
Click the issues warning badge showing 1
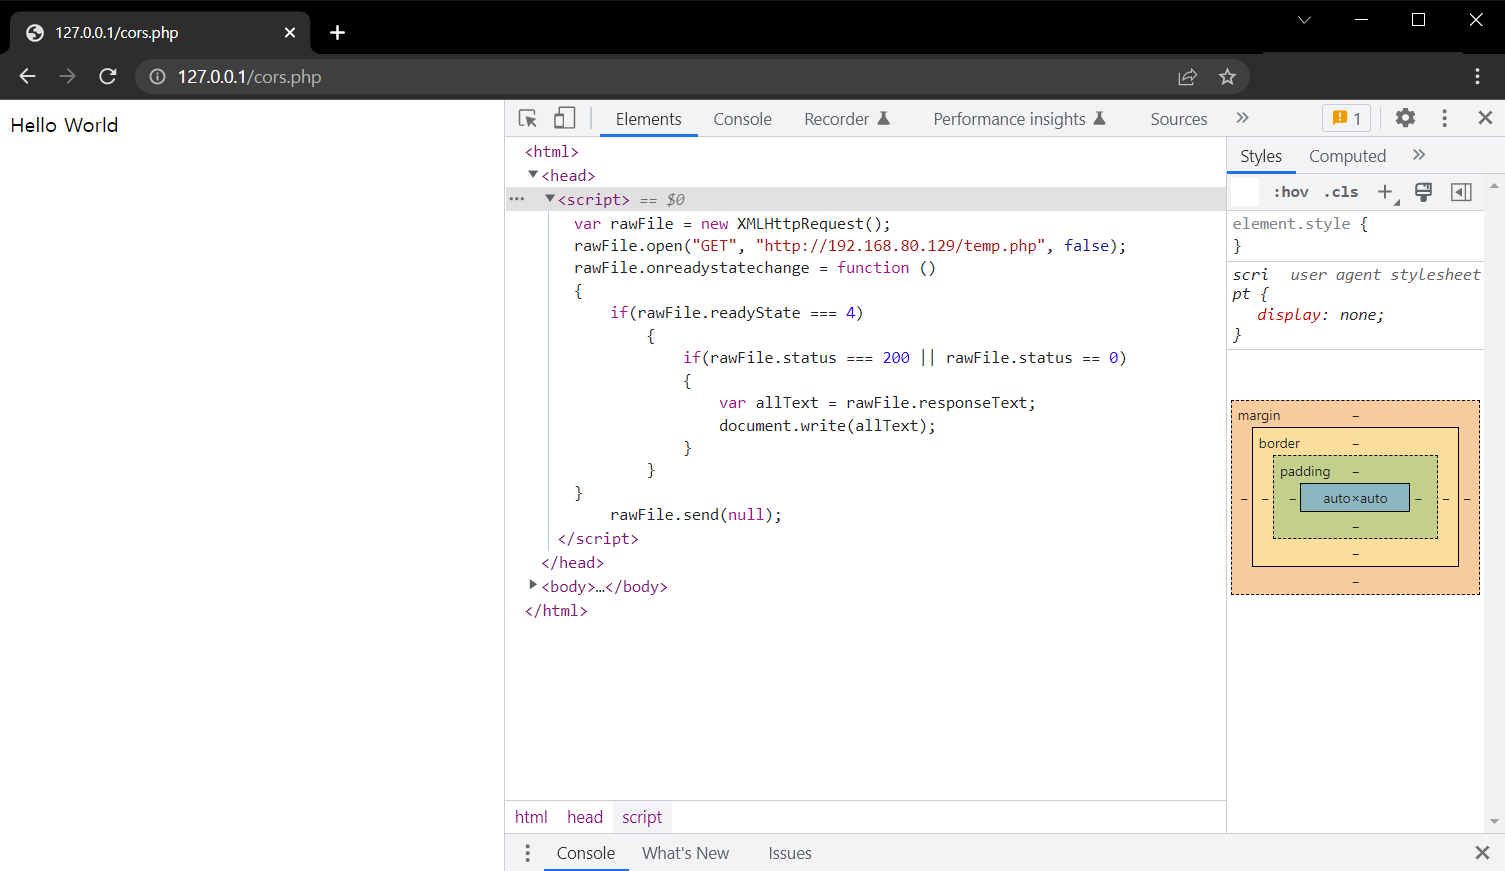coord(1346,118)
